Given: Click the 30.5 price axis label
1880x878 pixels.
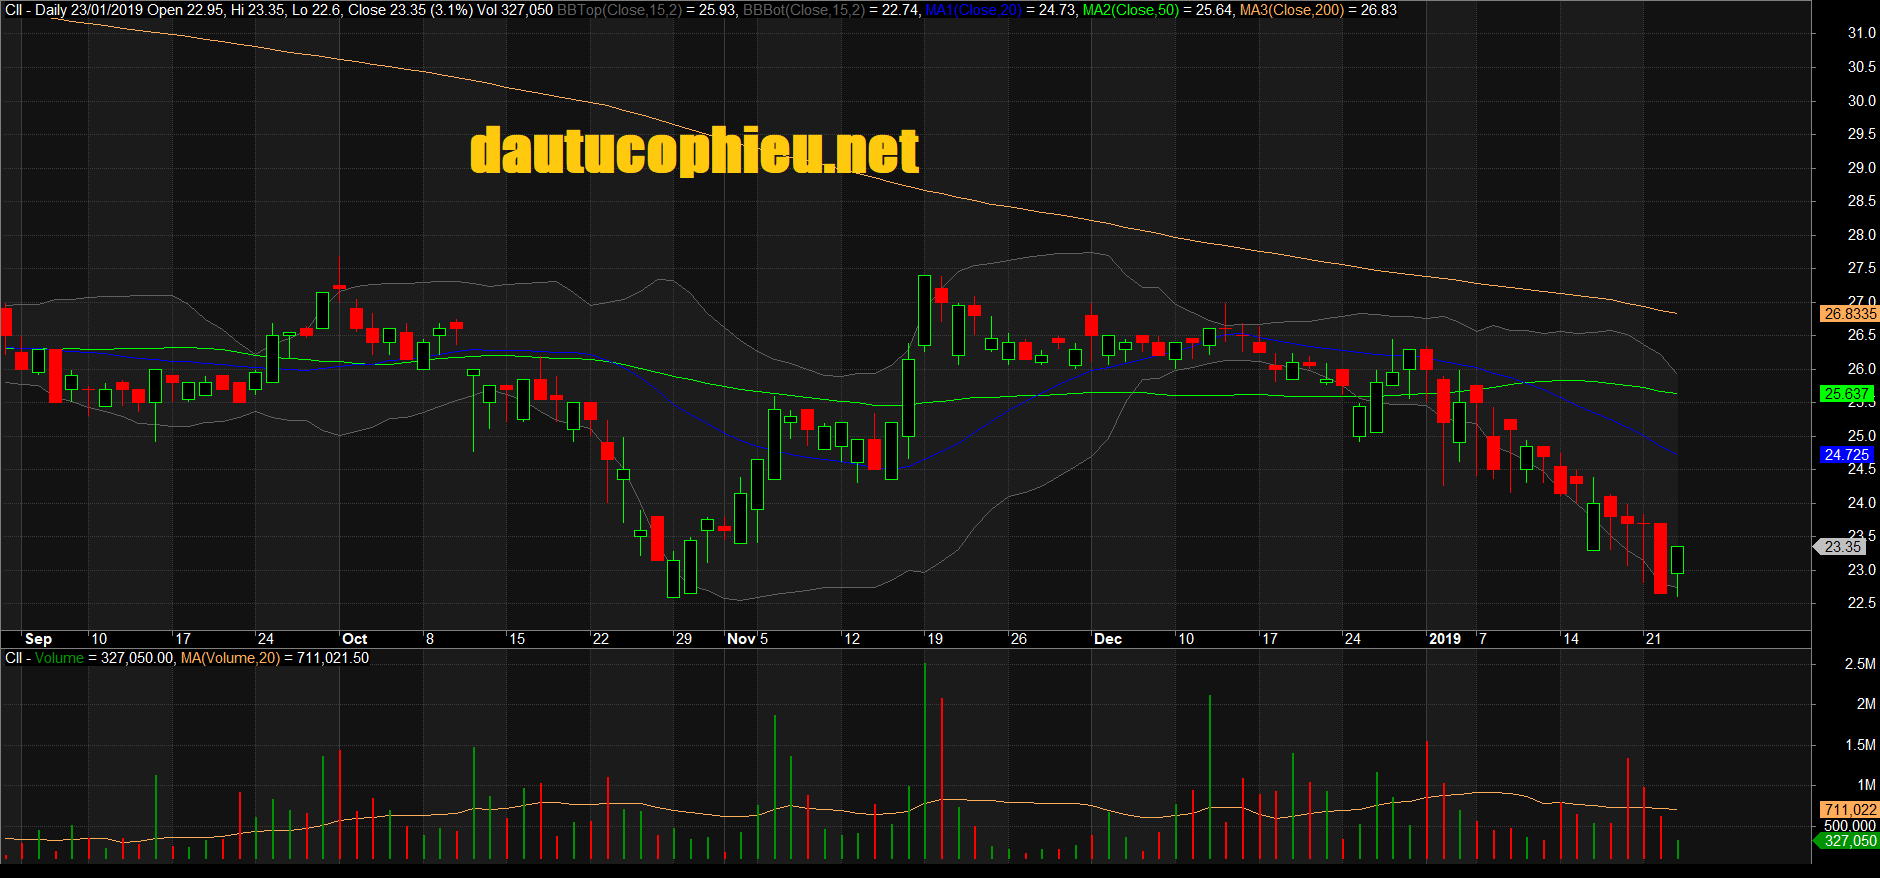Looking at the screenshot, I should [1861, 67].
